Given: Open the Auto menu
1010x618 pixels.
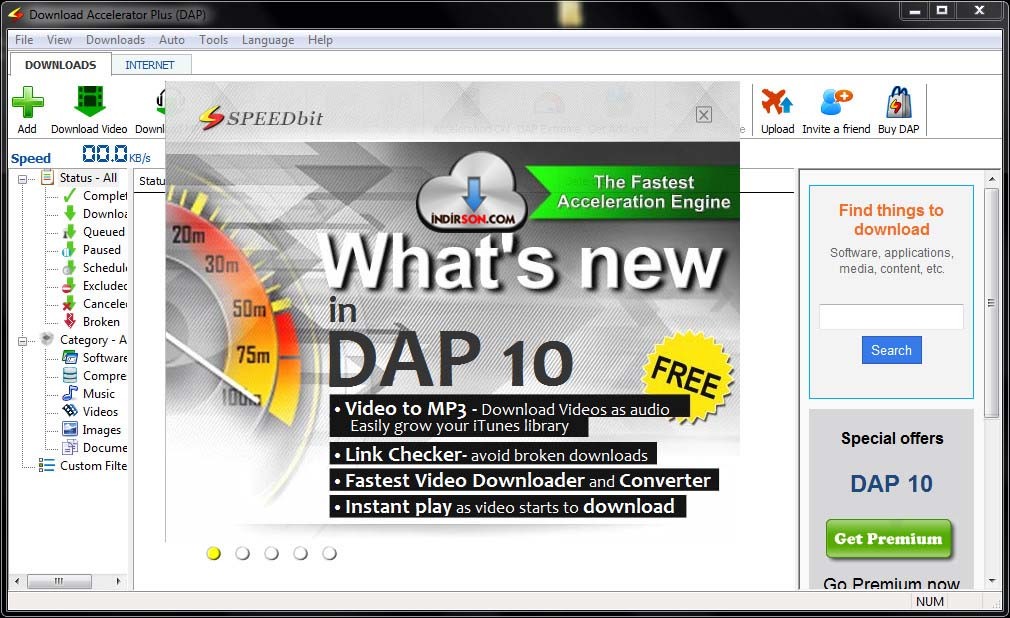Looking at the screenshot, I should (x=172, y=40).
